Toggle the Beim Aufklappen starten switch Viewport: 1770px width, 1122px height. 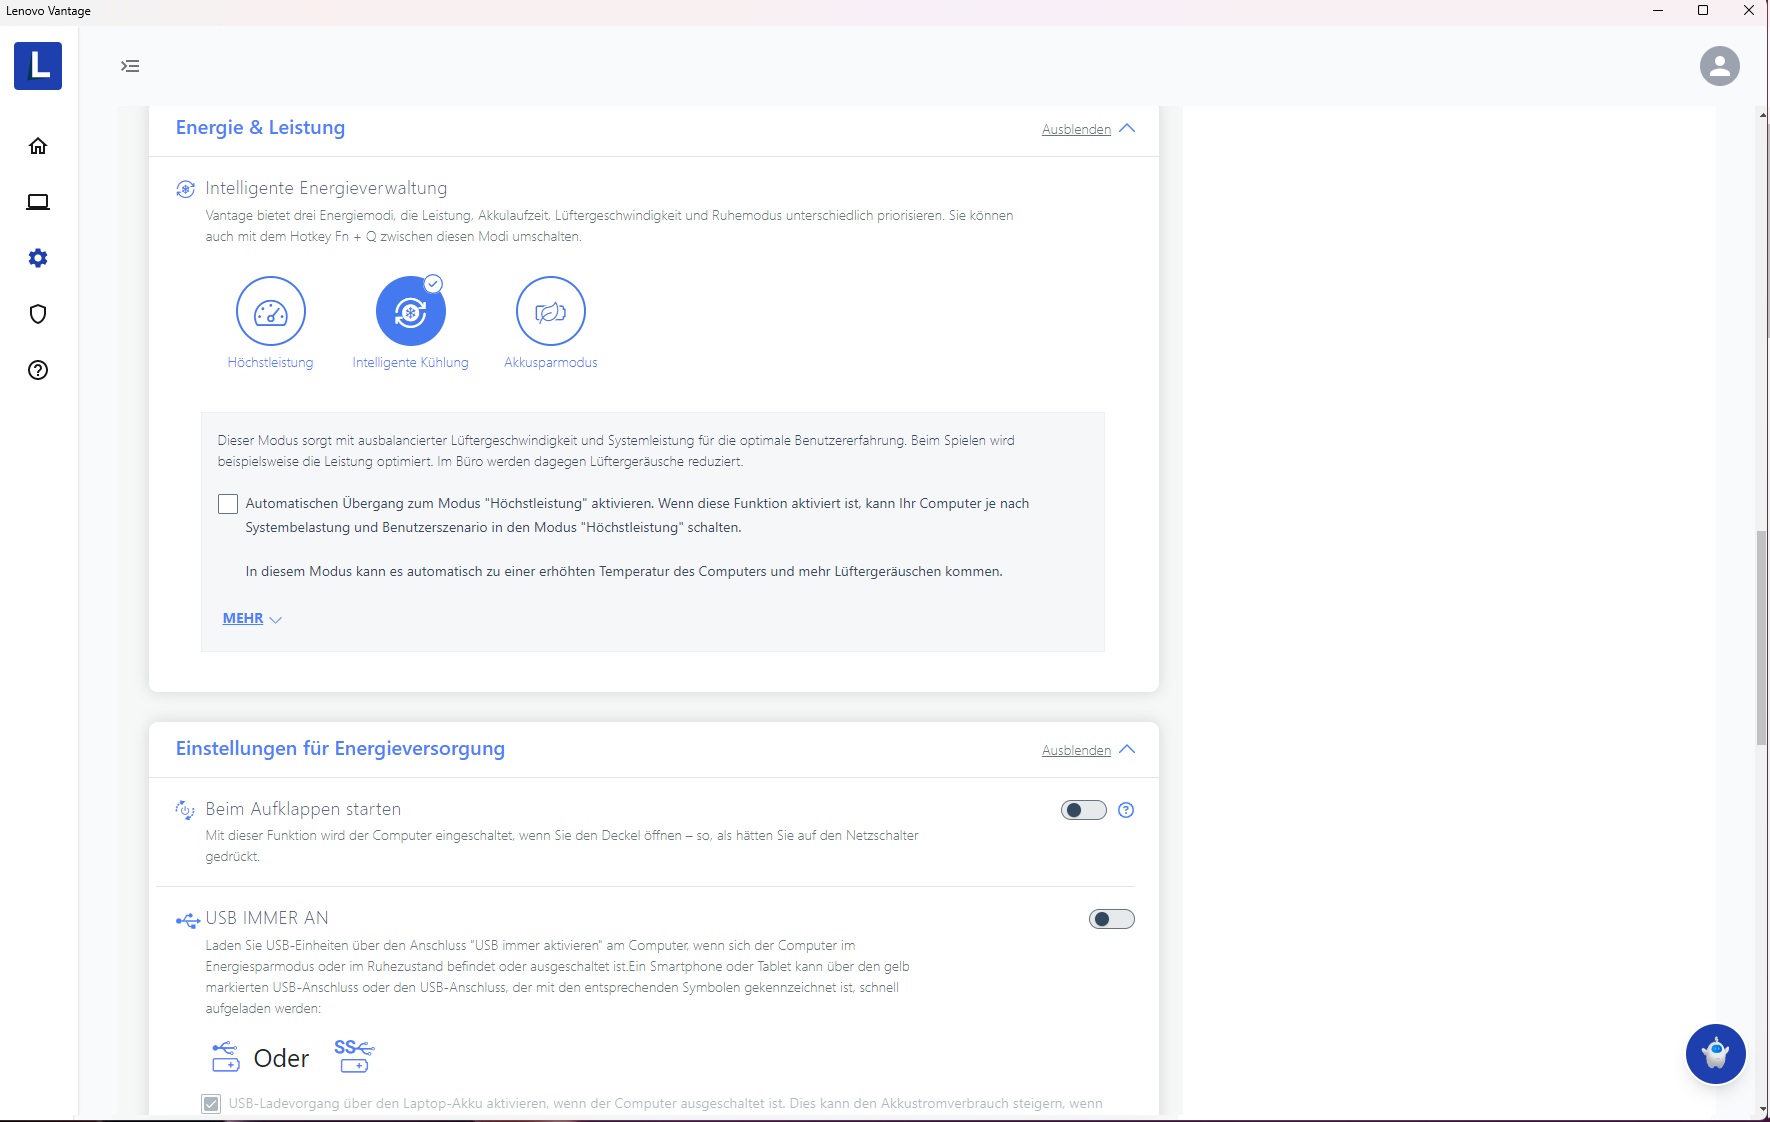tap(1083, 810)
